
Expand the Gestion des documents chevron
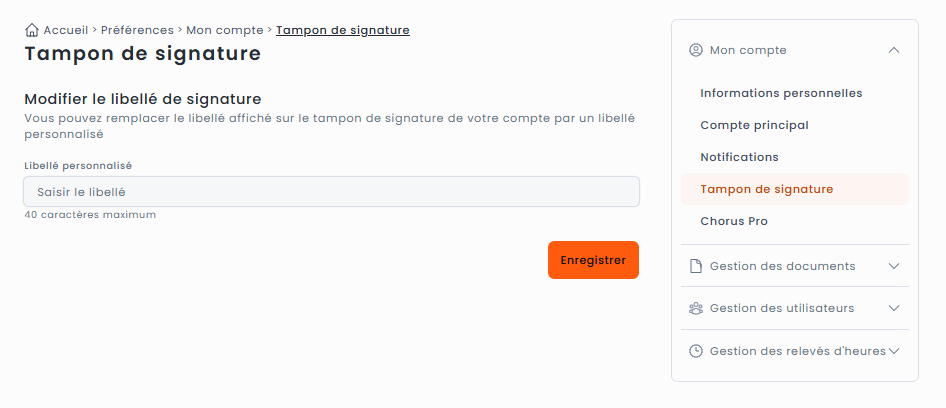[894, 266]
